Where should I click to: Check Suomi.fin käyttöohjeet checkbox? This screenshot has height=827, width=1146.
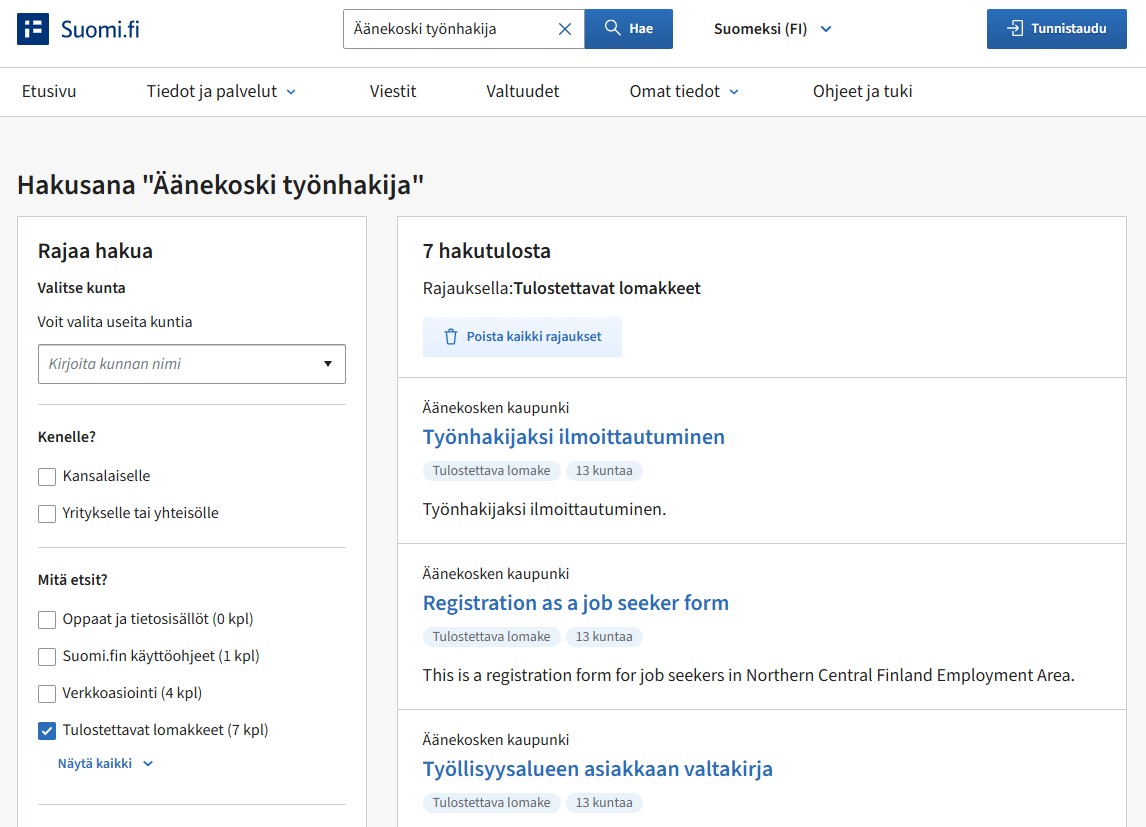click(47, 657)
